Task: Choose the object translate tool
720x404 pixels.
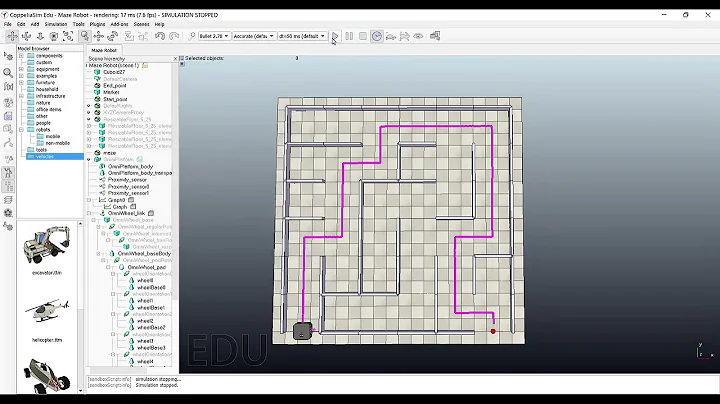Action: pyautogui.click(x=99, y=36)
